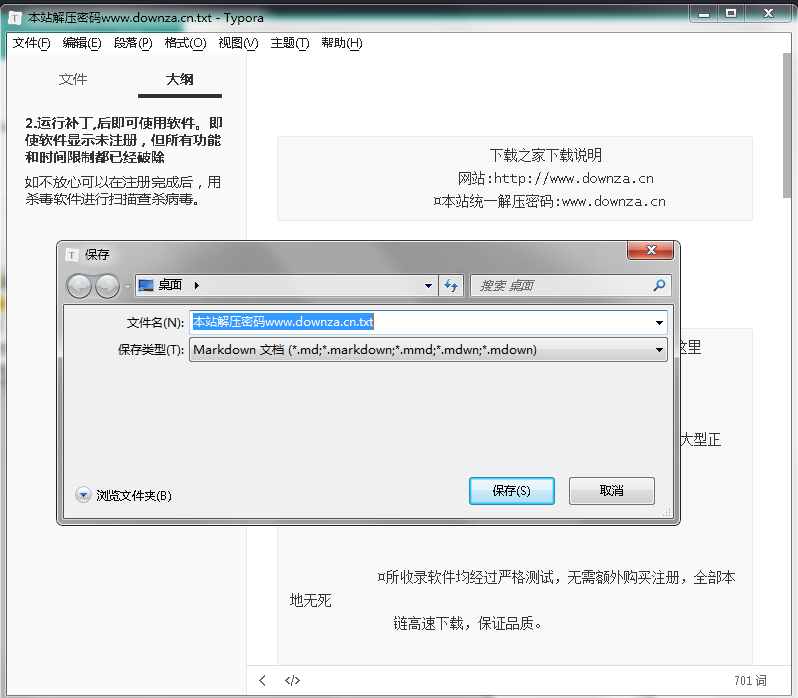Click the refresh icon beside address bar
798x698 pixels.
(x=451, y=285)
